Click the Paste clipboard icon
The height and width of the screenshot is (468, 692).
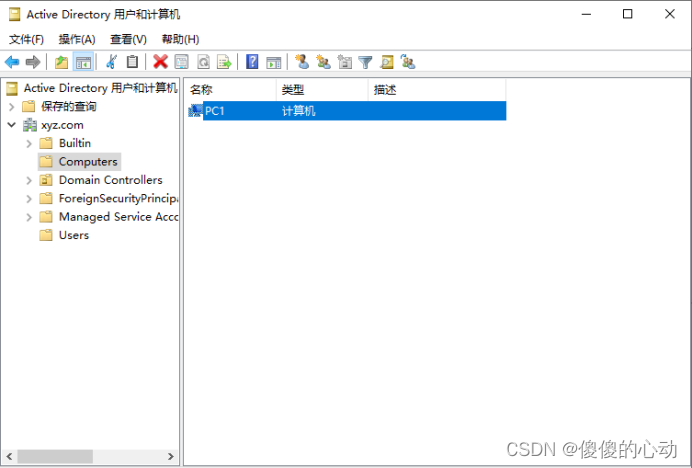[x=132, y=62]
